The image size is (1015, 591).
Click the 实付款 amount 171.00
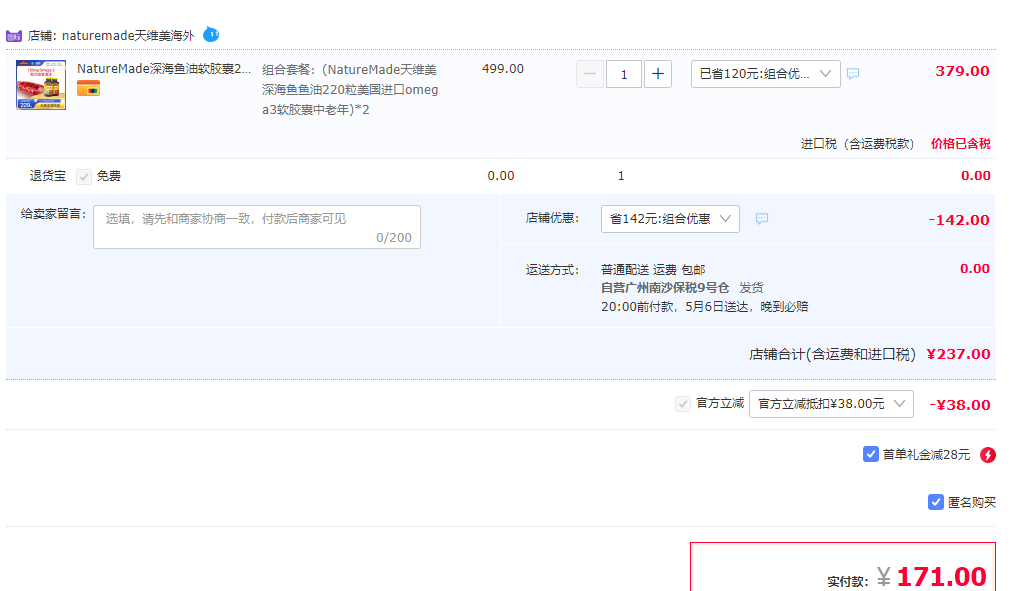[941, 576]
